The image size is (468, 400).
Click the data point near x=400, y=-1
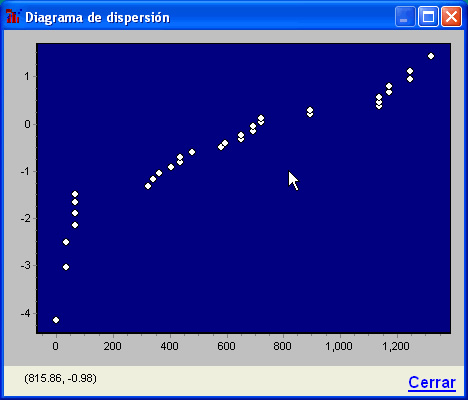coord(171,167)
